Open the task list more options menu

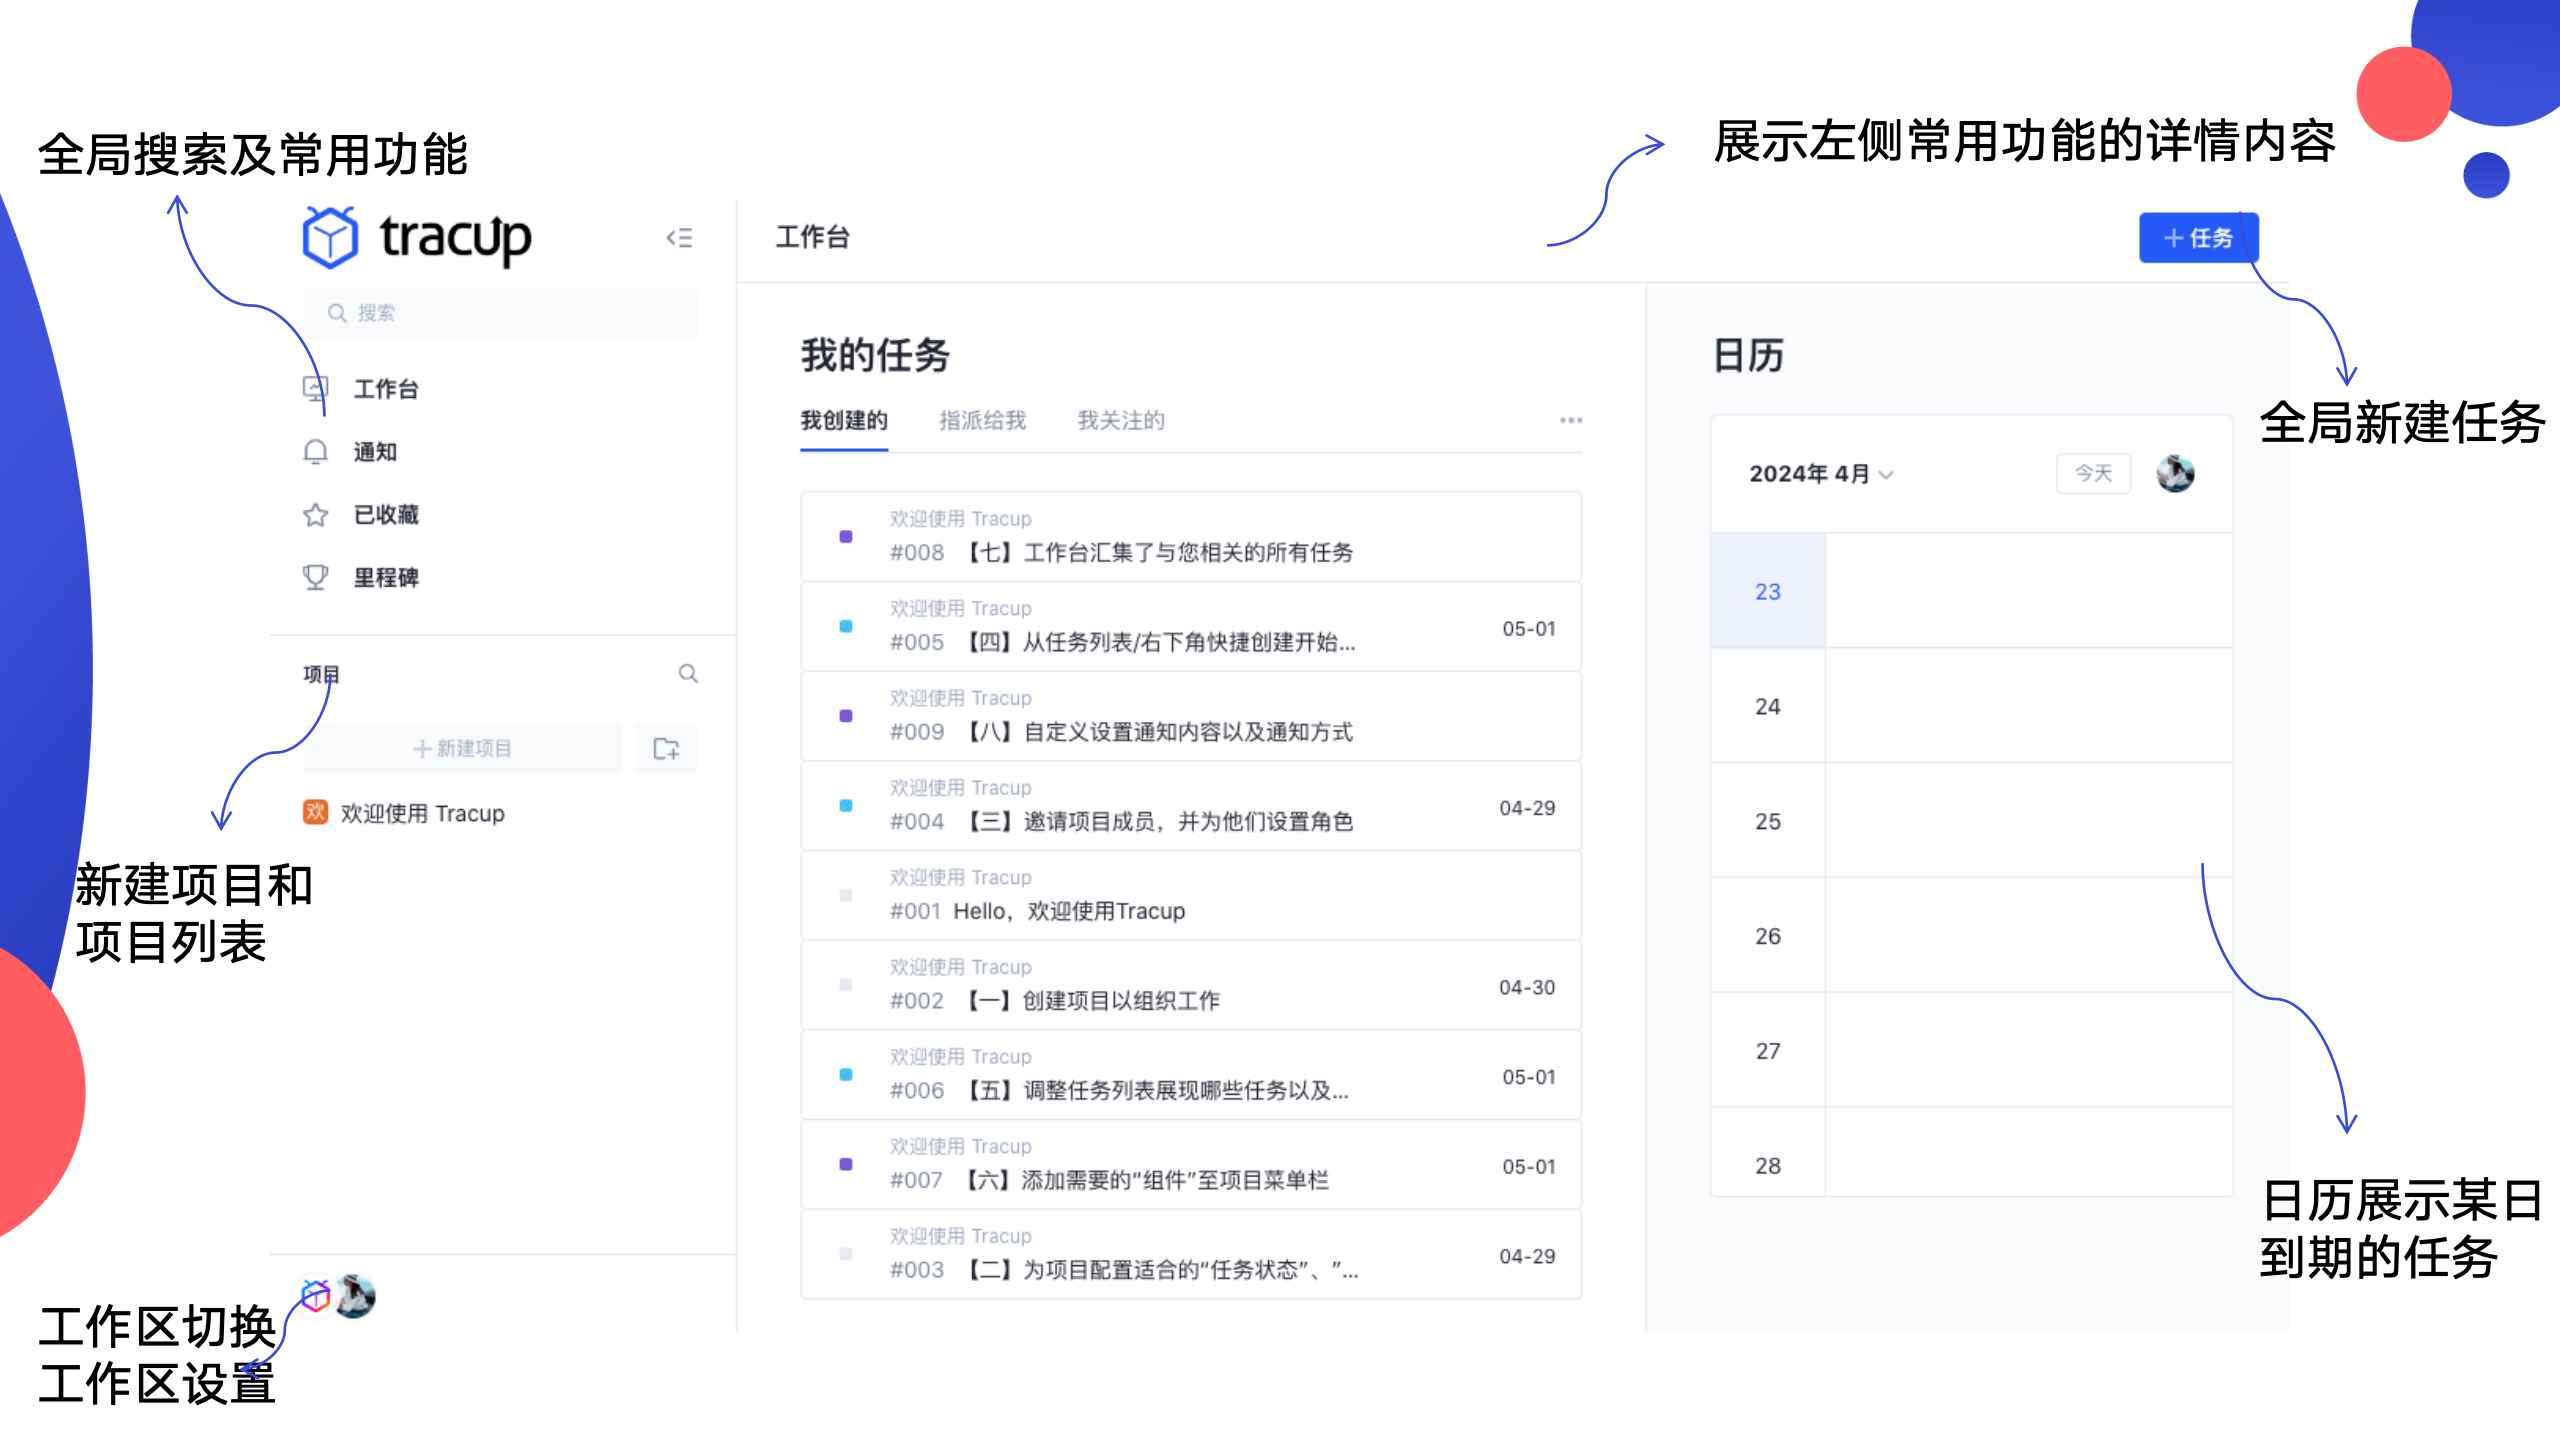coord(1571,421)
